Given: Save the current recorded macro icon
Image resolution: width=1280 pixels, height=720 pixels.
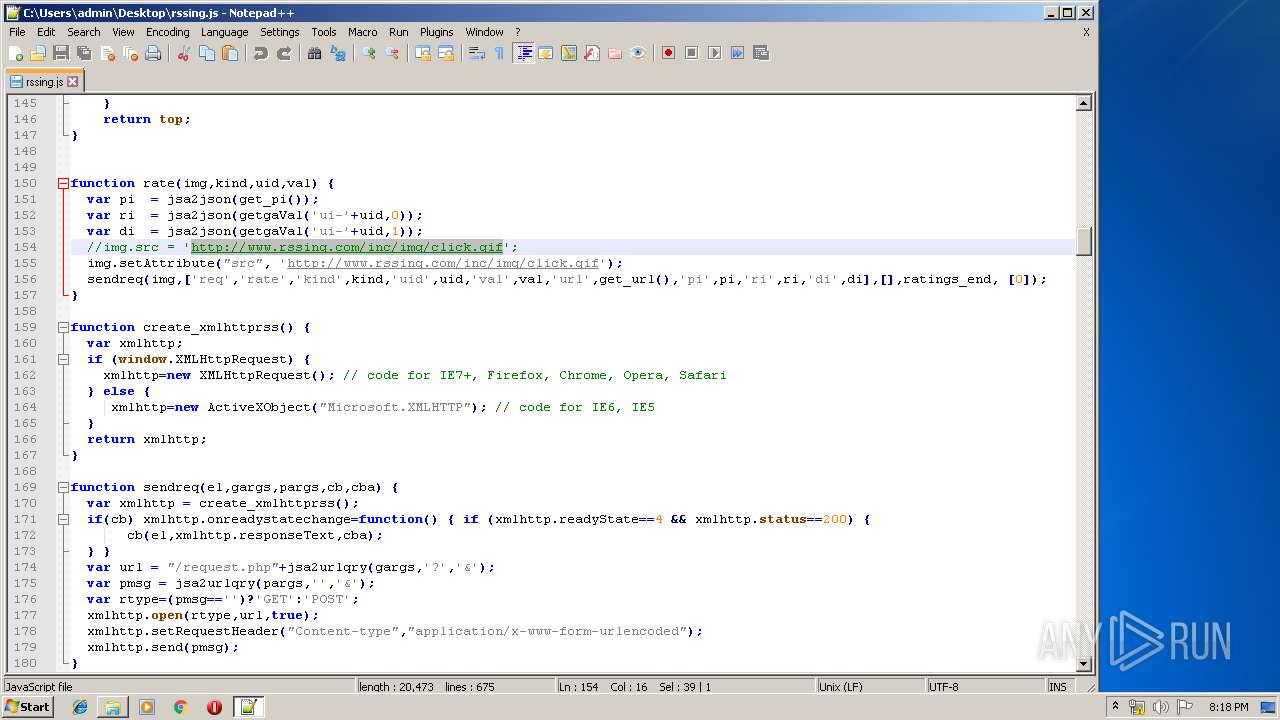Looking at the screenshot, I should point(761,53).
